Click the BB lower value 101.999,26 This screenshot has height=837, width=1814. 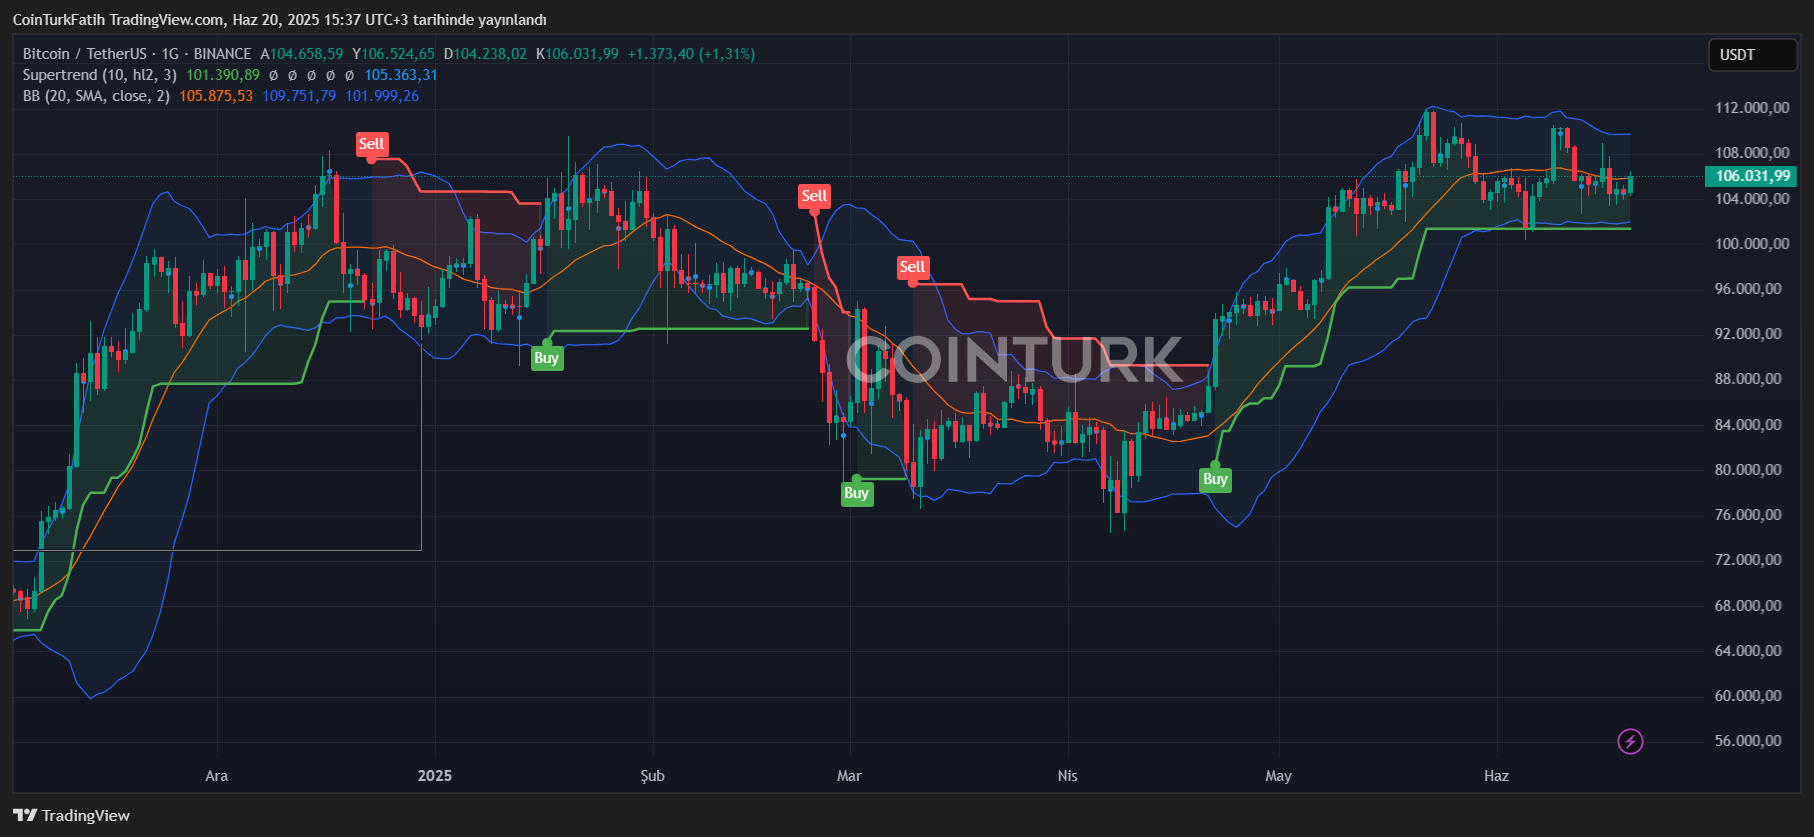point(382,96)
